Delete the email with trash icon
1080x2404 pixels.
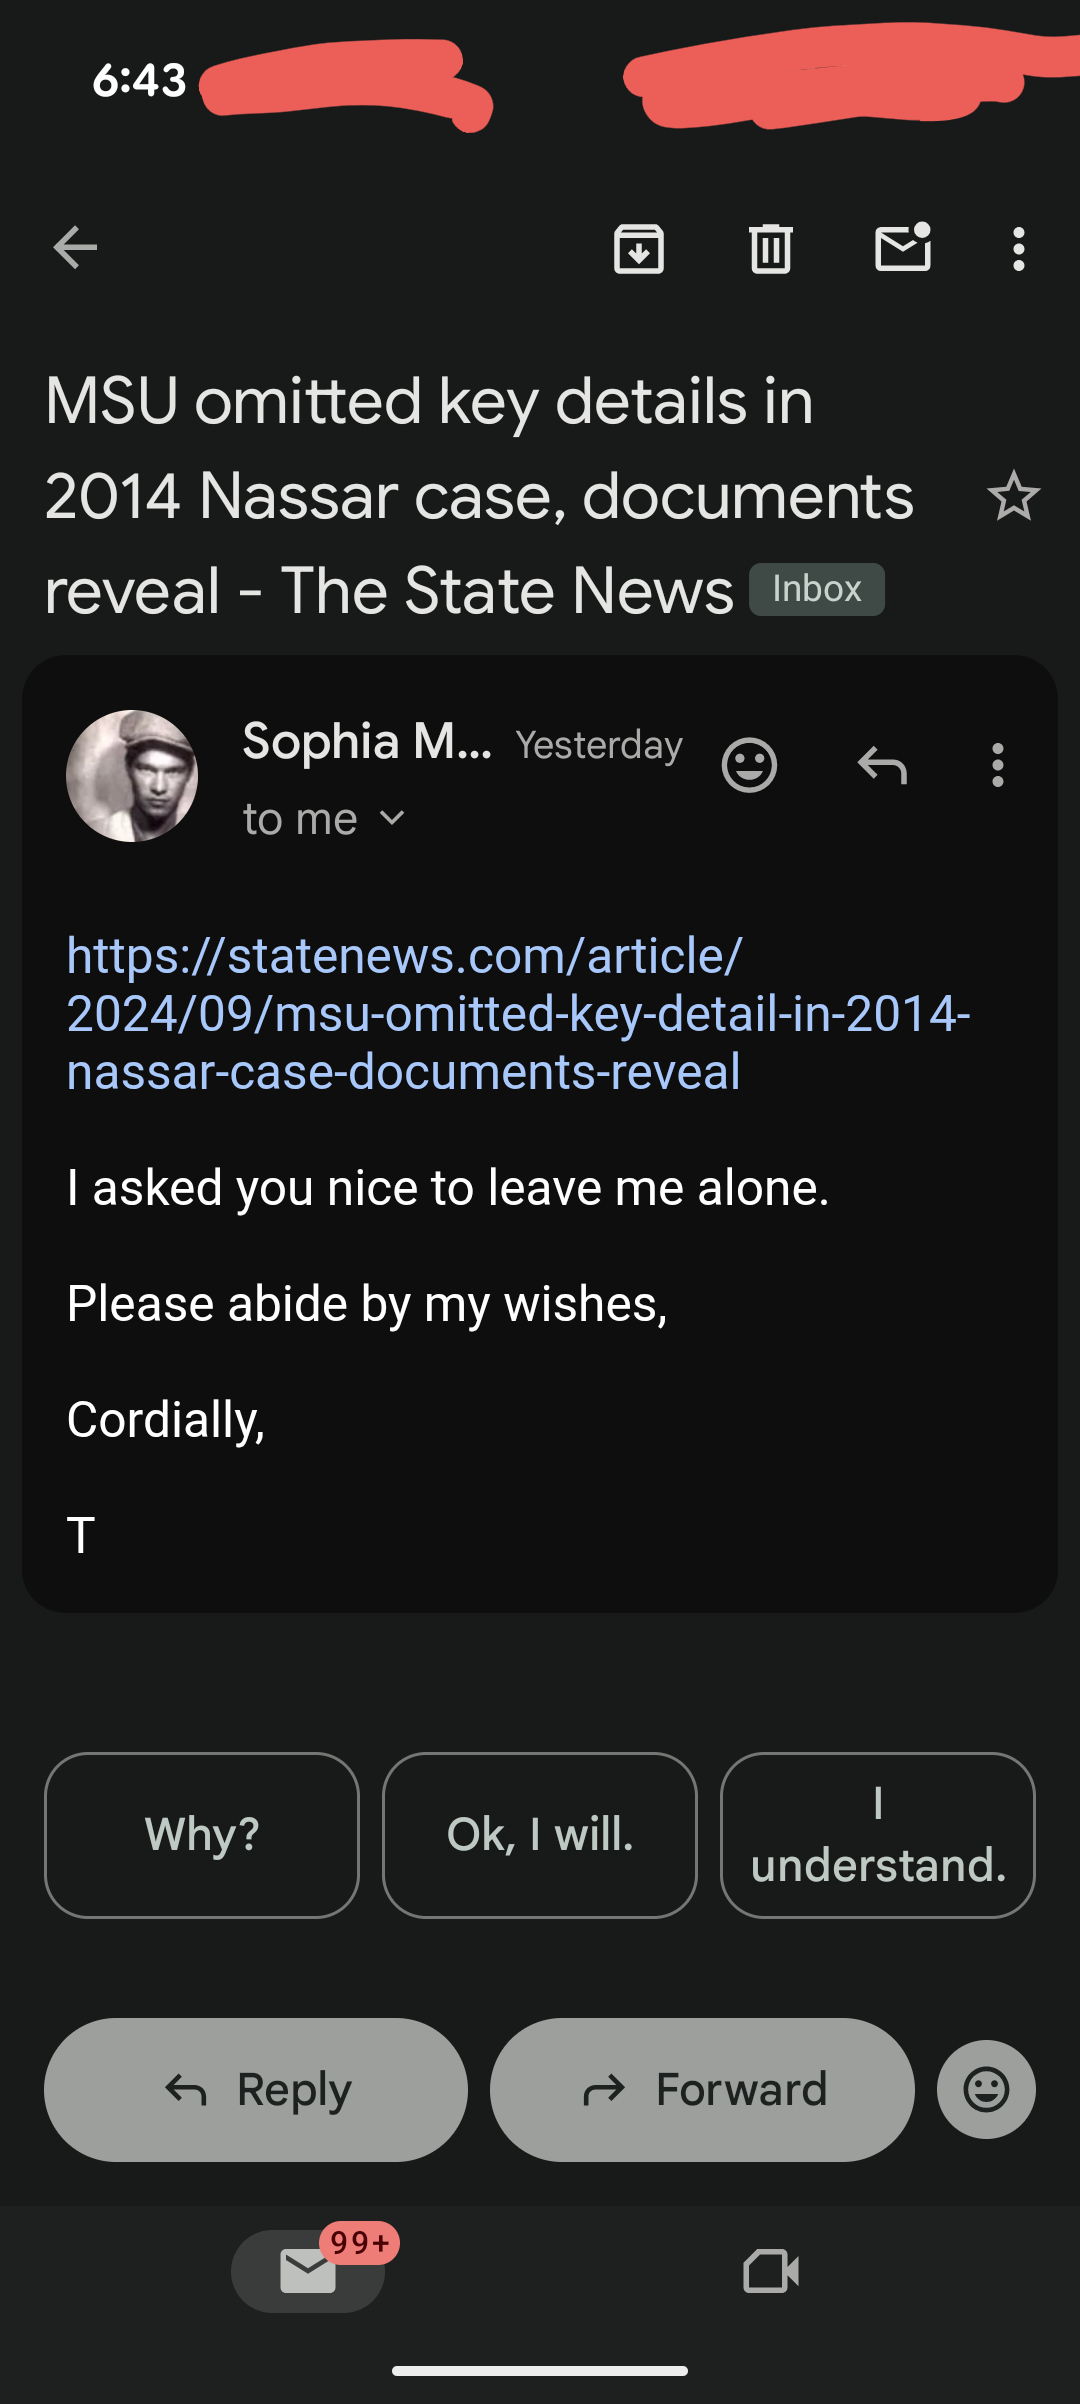[771, 249]
